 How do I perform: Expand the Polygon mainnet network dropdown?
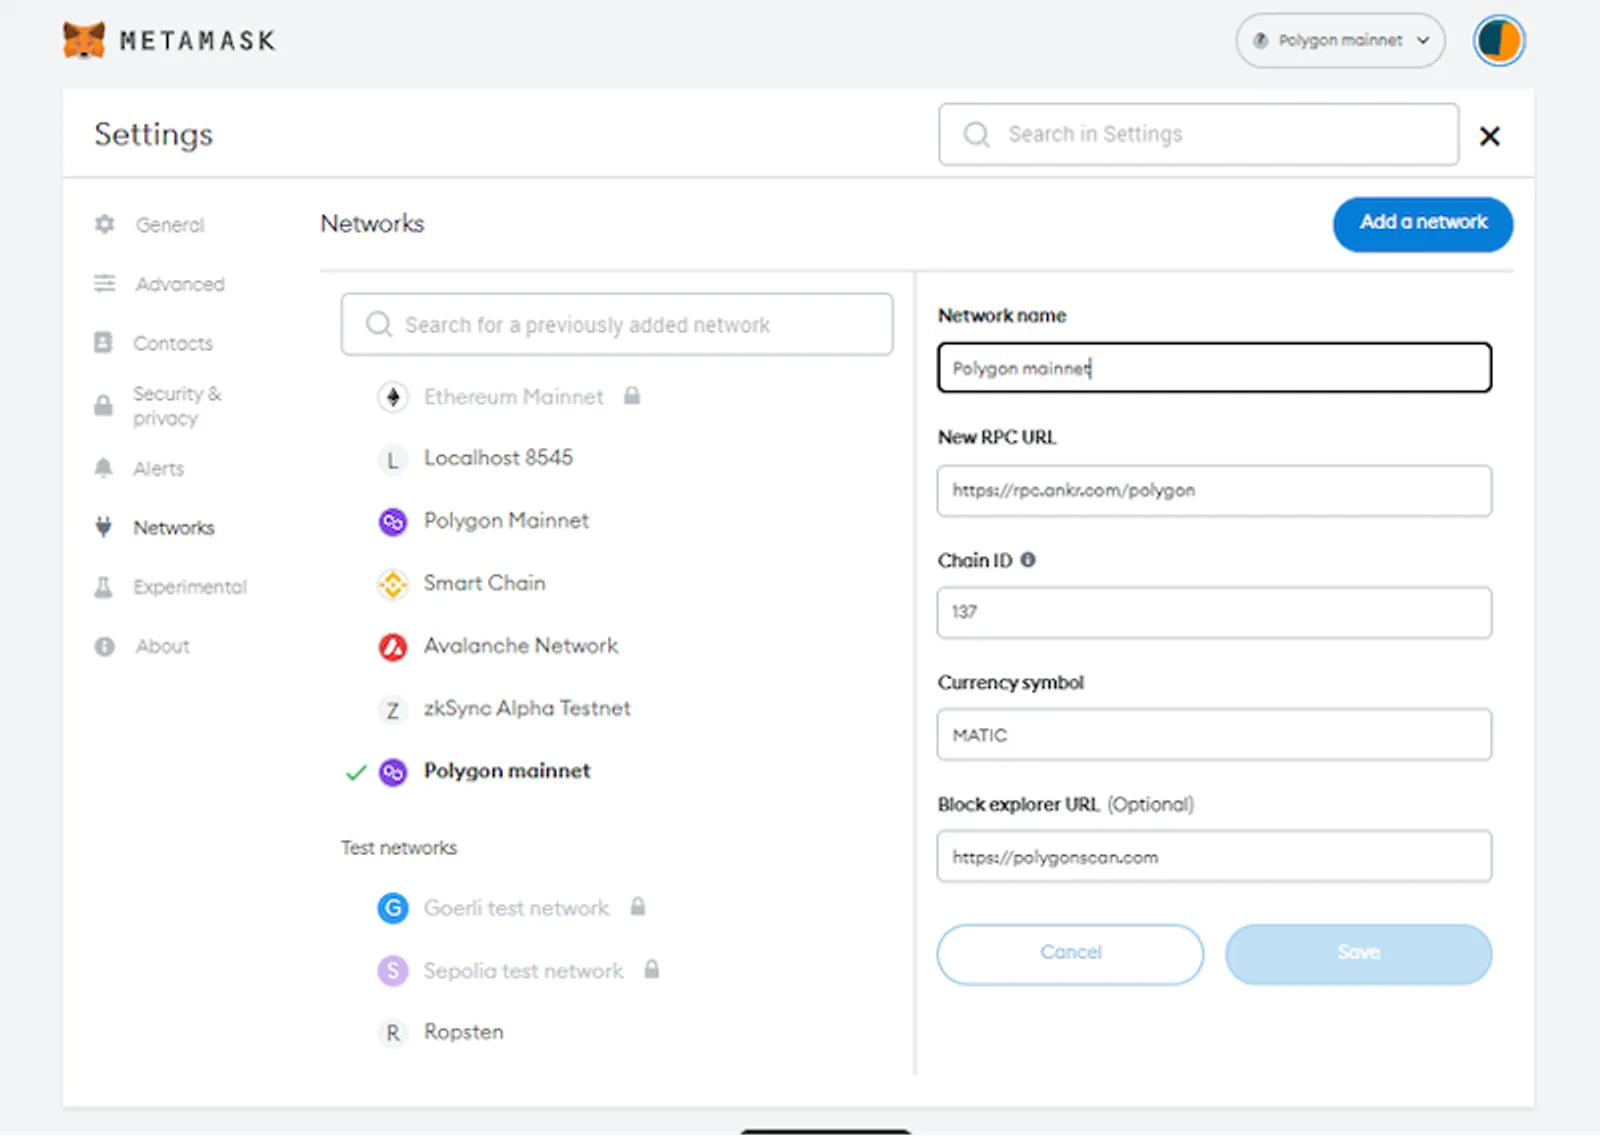(x=1340, y=41)
